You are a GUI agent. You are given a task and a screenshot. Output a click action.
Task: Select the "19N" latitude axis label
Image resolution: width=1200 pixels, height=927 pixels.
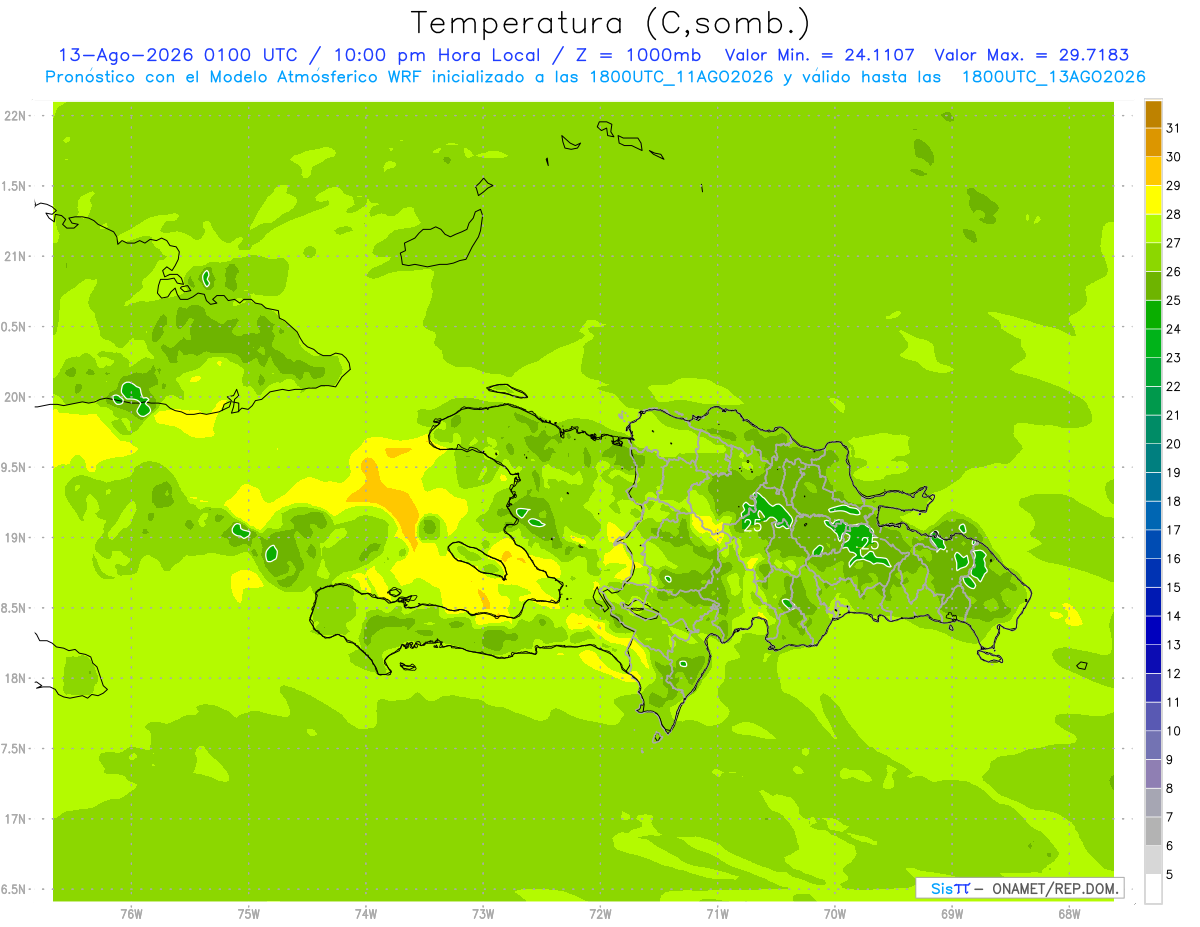(14, 538)
